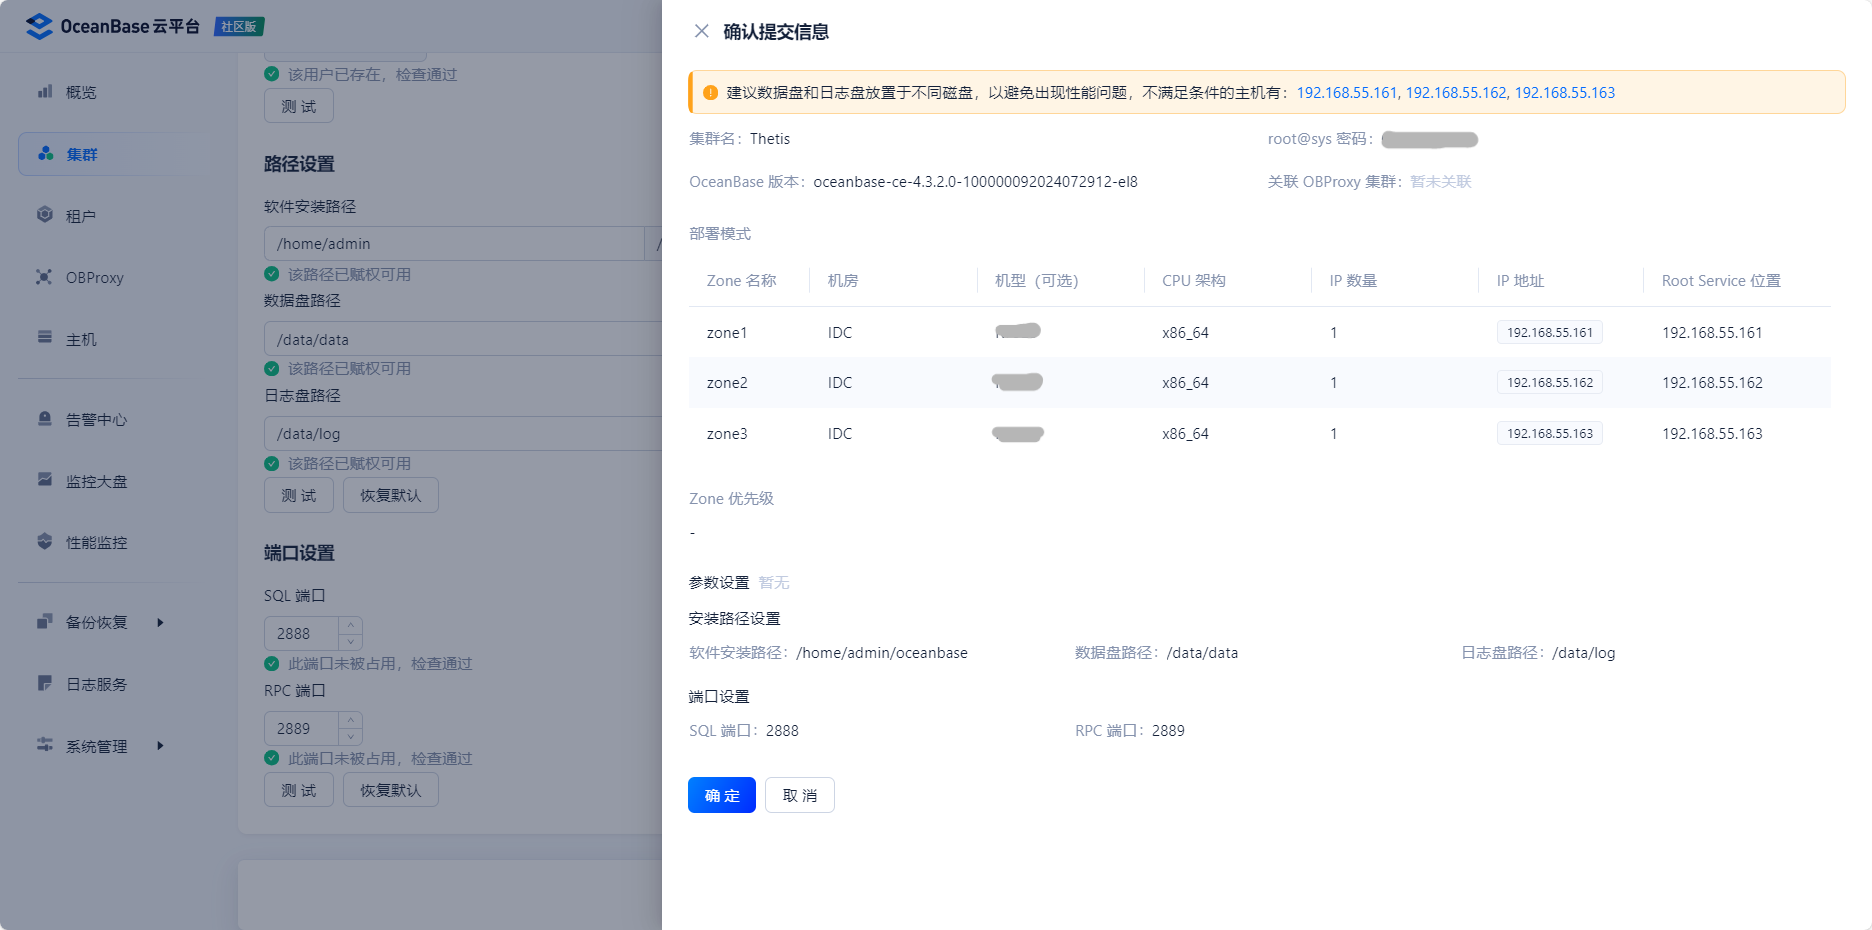Screen dimensions: 1872x930
Task: Click the 数据盘路径 input showing /data/data
Action: (x=463, y=339)
